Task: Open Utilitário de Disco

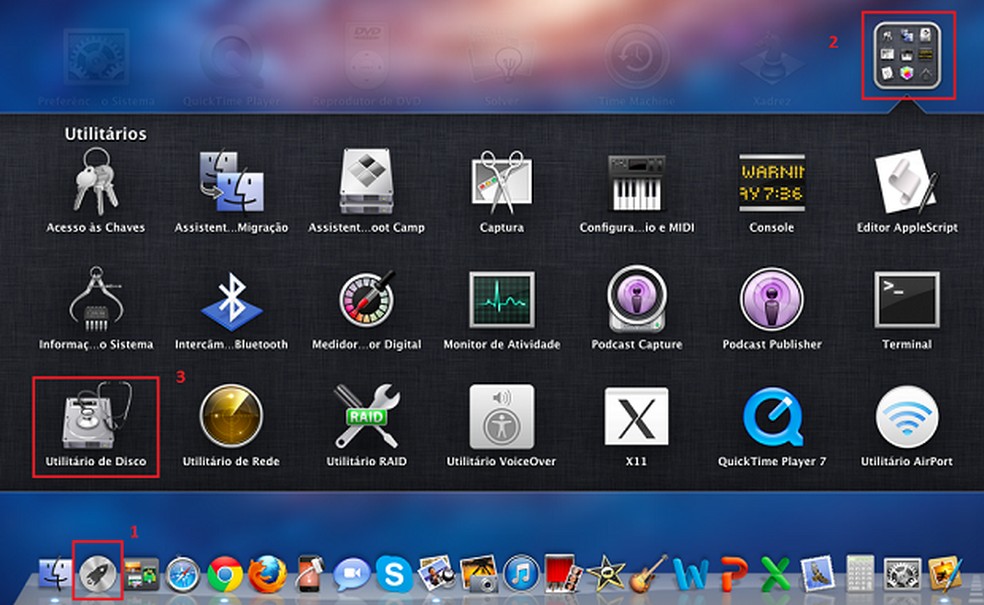Action: point(94,420)
